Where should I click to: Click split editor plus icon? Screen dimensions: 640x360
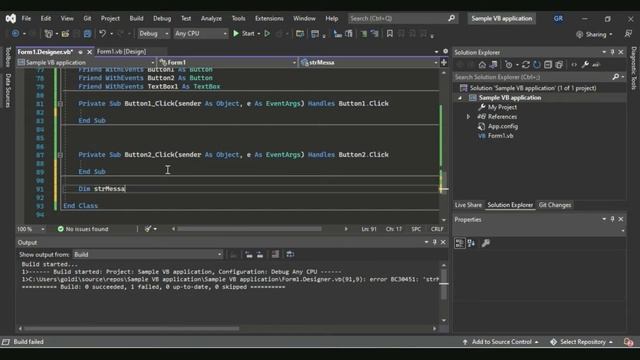pyautogui.click(x=444, y=62)
